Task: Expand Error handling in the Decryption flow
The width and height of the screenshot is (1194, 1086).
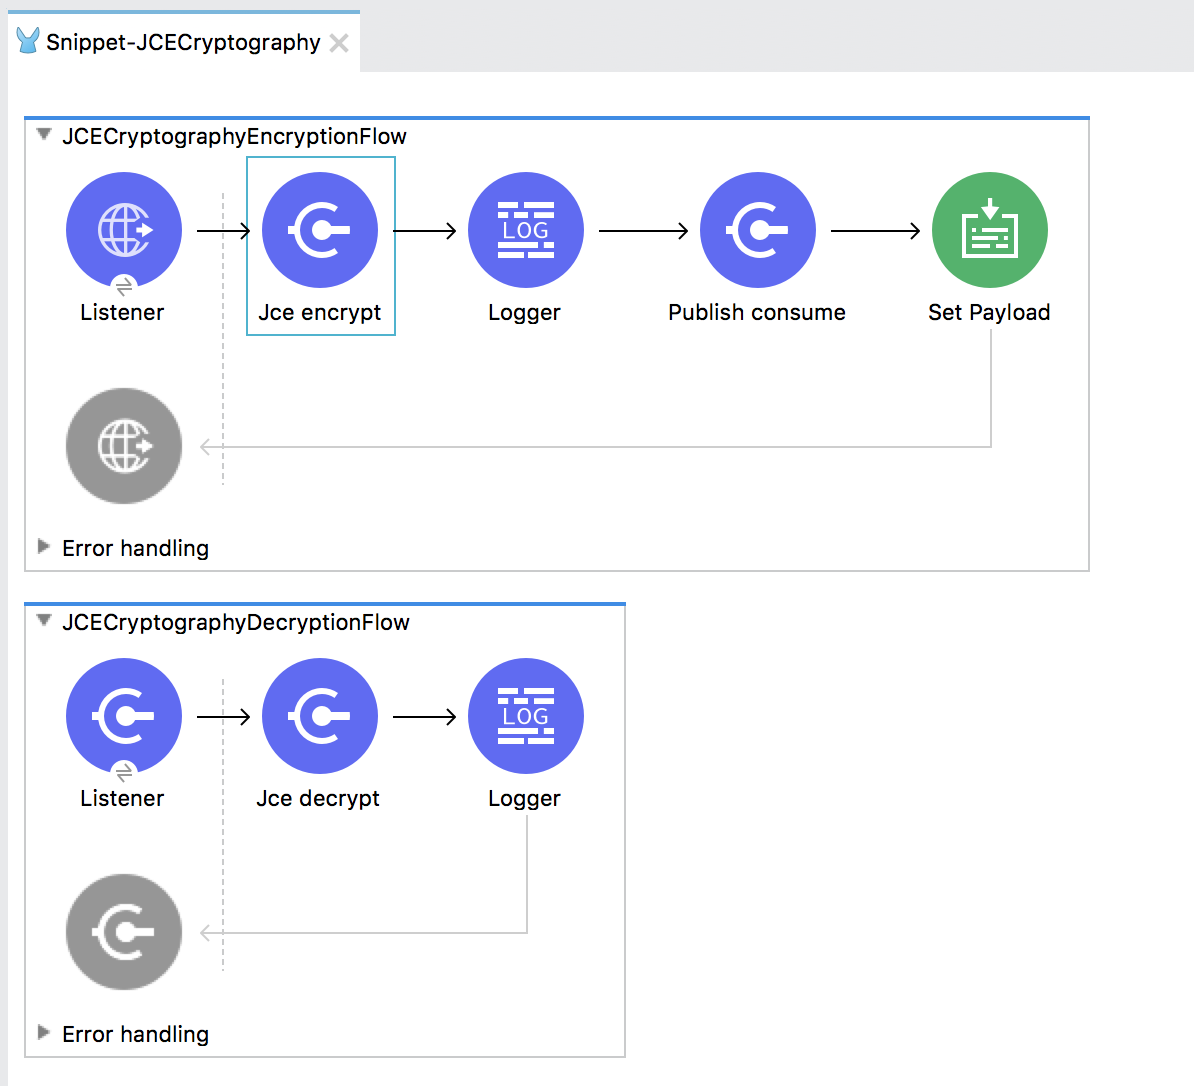Action: tap(44, 1033)
